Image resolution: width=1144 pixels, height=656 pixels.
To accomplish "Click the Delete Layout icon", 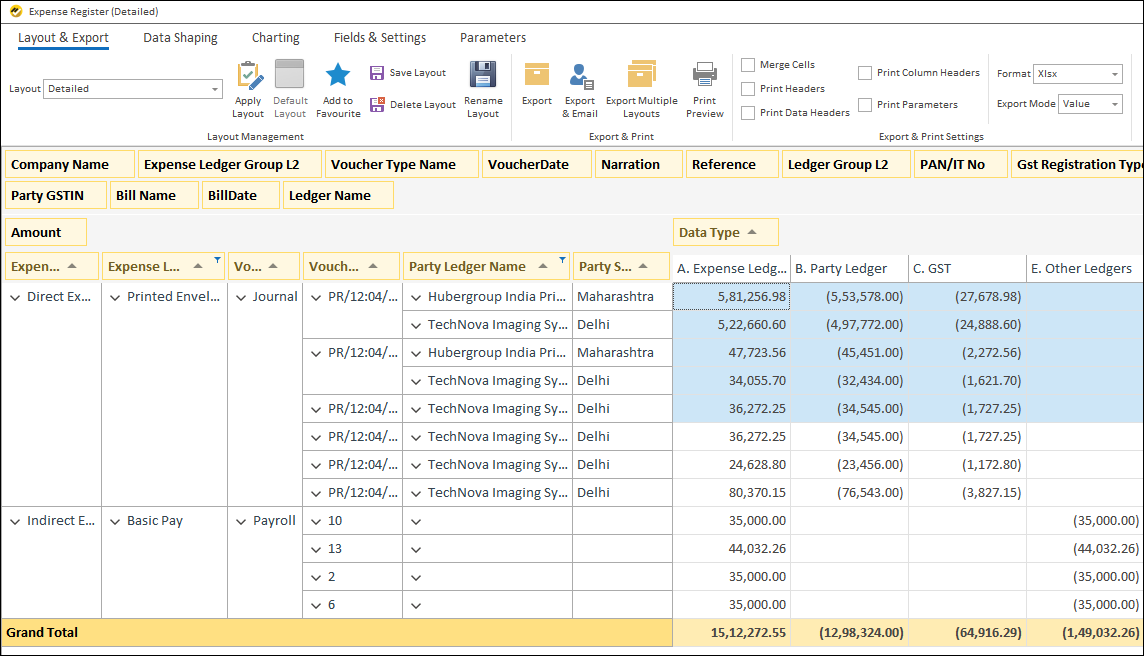I will pyautogui.click(x=377, y=105).
